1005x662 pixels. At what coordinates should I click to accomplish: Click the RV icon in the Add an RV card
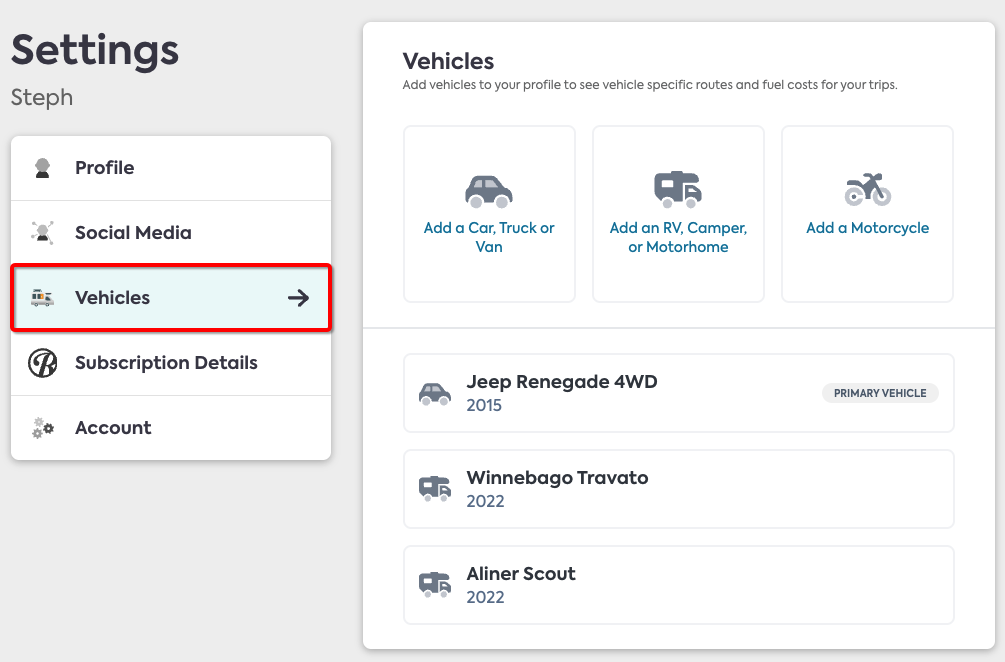click(x=677, y=189)
